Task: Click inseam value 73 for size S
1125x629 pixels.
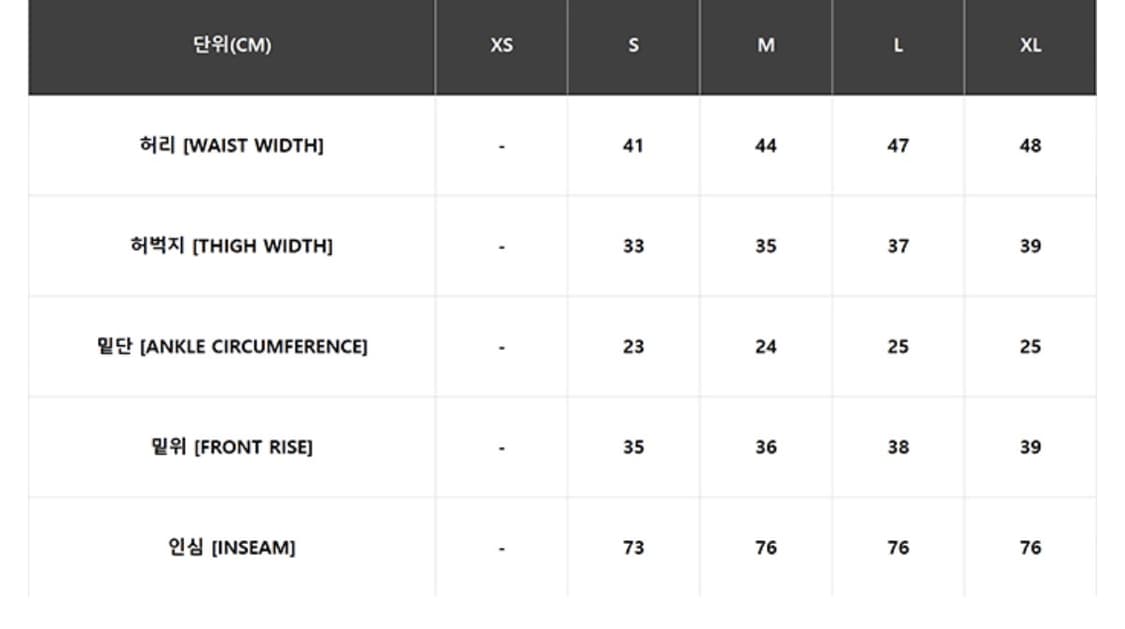Action: (633, 548)
